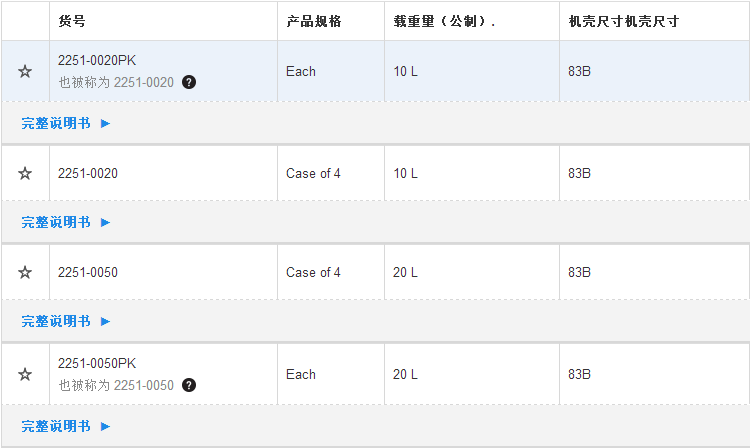Favorite the 2251-0020 Case of 4 item

pyautogui.click(x=25, y=173)
